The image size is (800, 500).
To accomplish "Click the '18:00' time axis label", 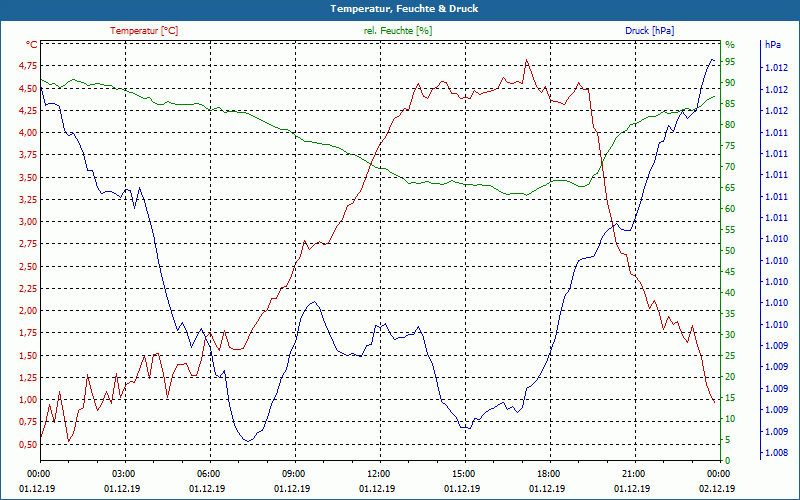I will 549,473.
